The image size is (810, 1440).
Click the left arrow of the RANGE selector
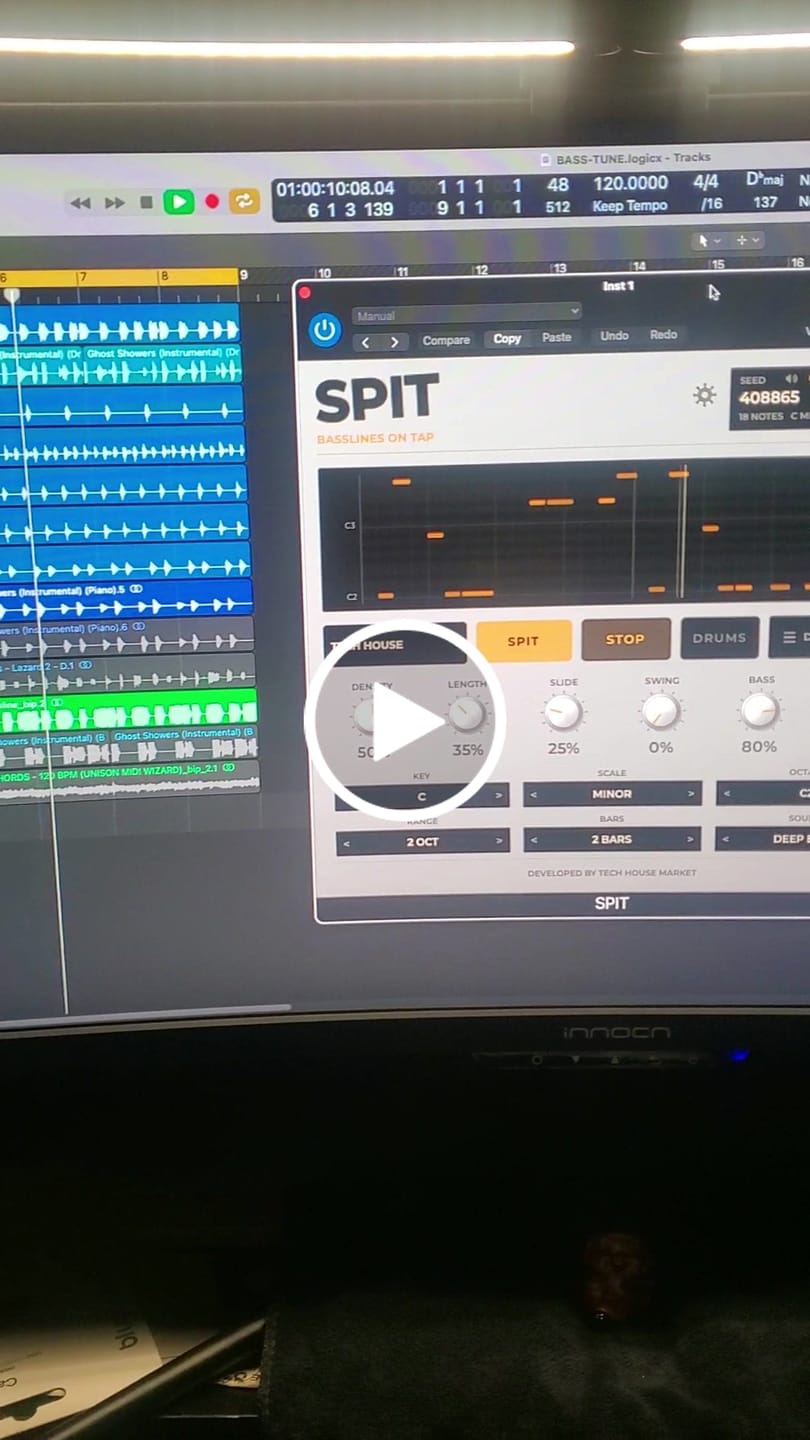346,843
